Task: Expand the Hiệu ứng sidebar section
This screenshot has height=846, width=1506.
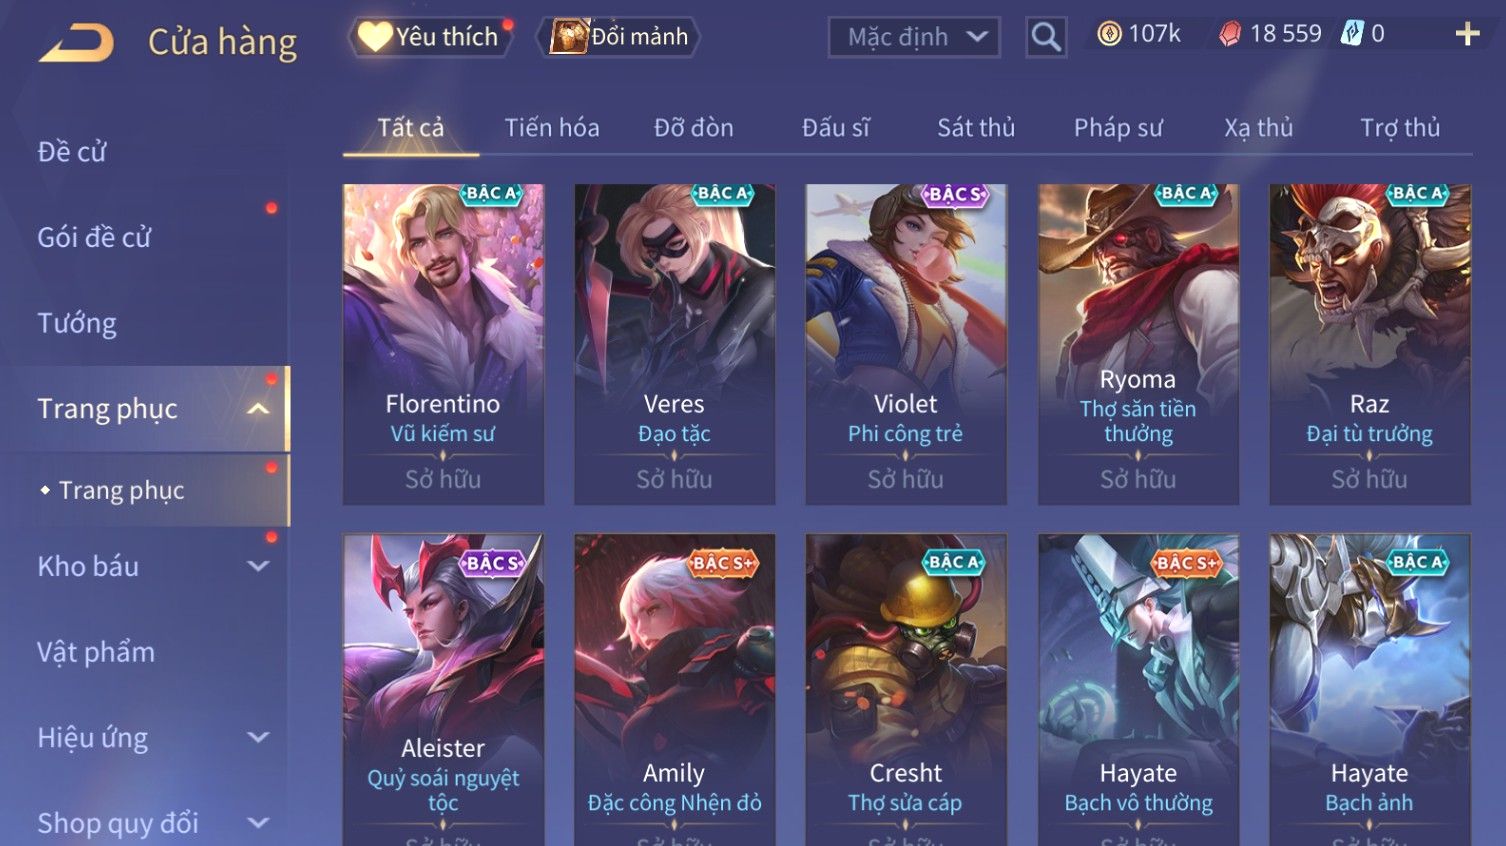Action: click(x=258, y=737)
